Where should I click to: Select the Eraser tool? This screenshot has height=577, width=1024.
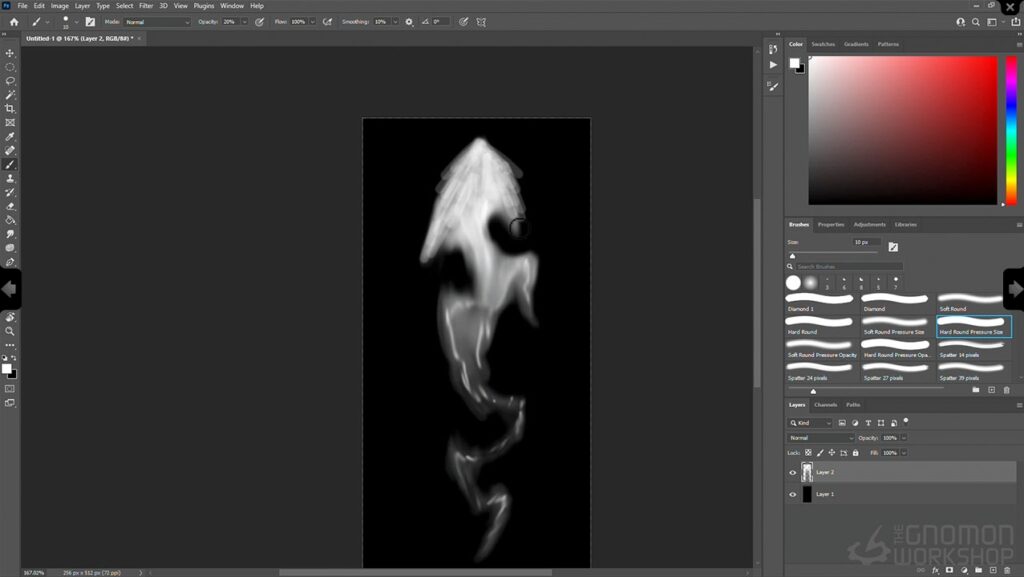[10, 206]
